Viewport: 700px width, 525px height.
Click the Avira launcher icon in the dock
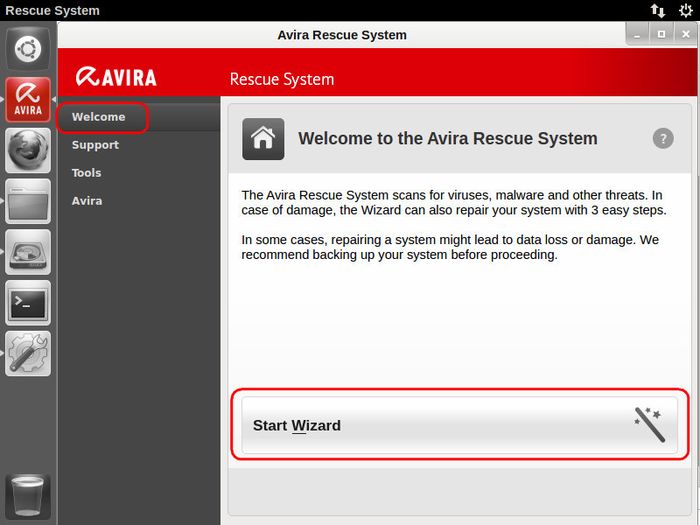pos(28,100)
